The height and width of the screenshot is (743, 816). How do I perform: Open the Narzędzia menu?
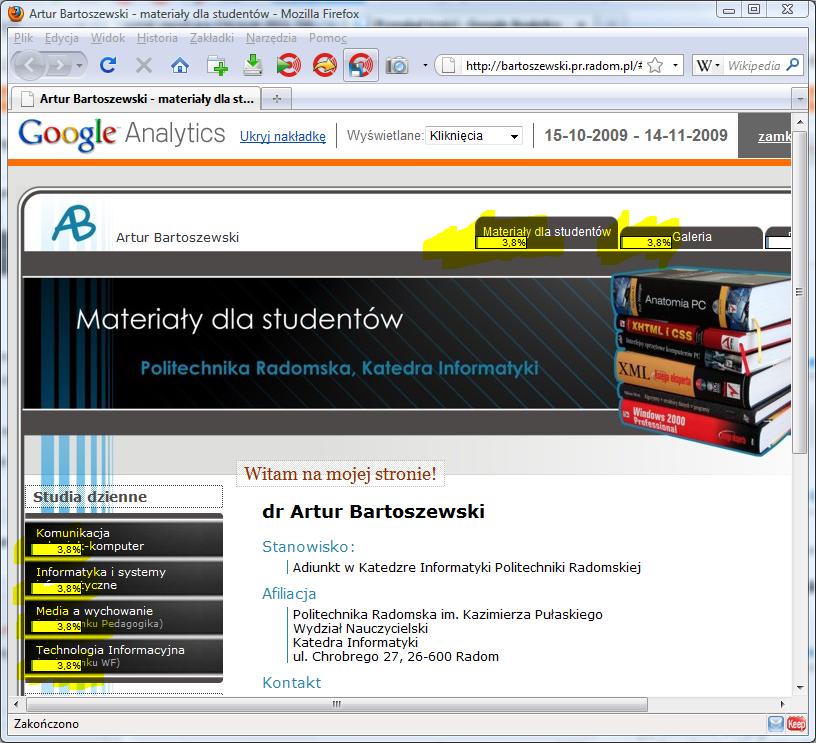(271, 38)
